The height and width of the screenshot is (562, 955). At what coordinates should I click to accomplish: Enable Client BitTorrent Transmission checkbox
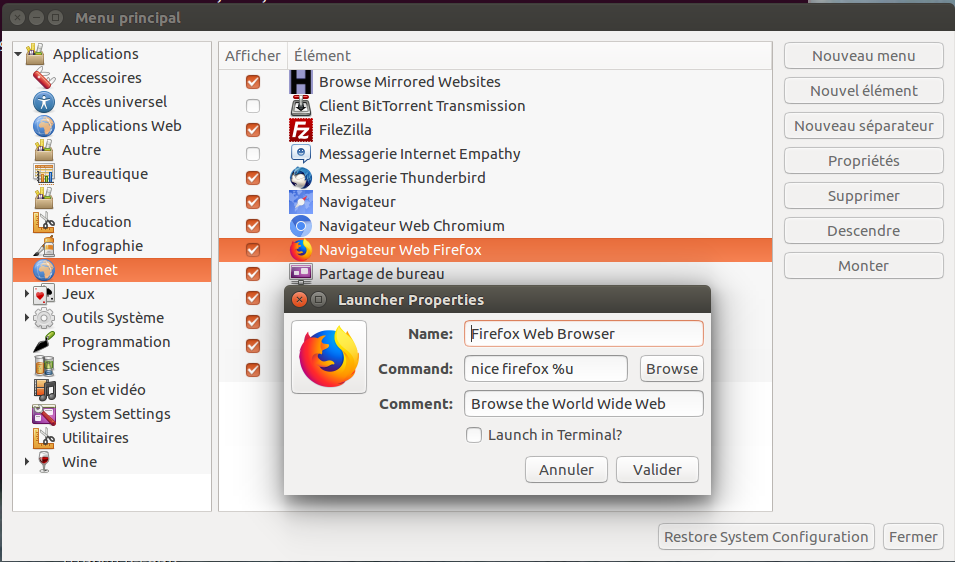pyautogui.click(x=253, y=106)
